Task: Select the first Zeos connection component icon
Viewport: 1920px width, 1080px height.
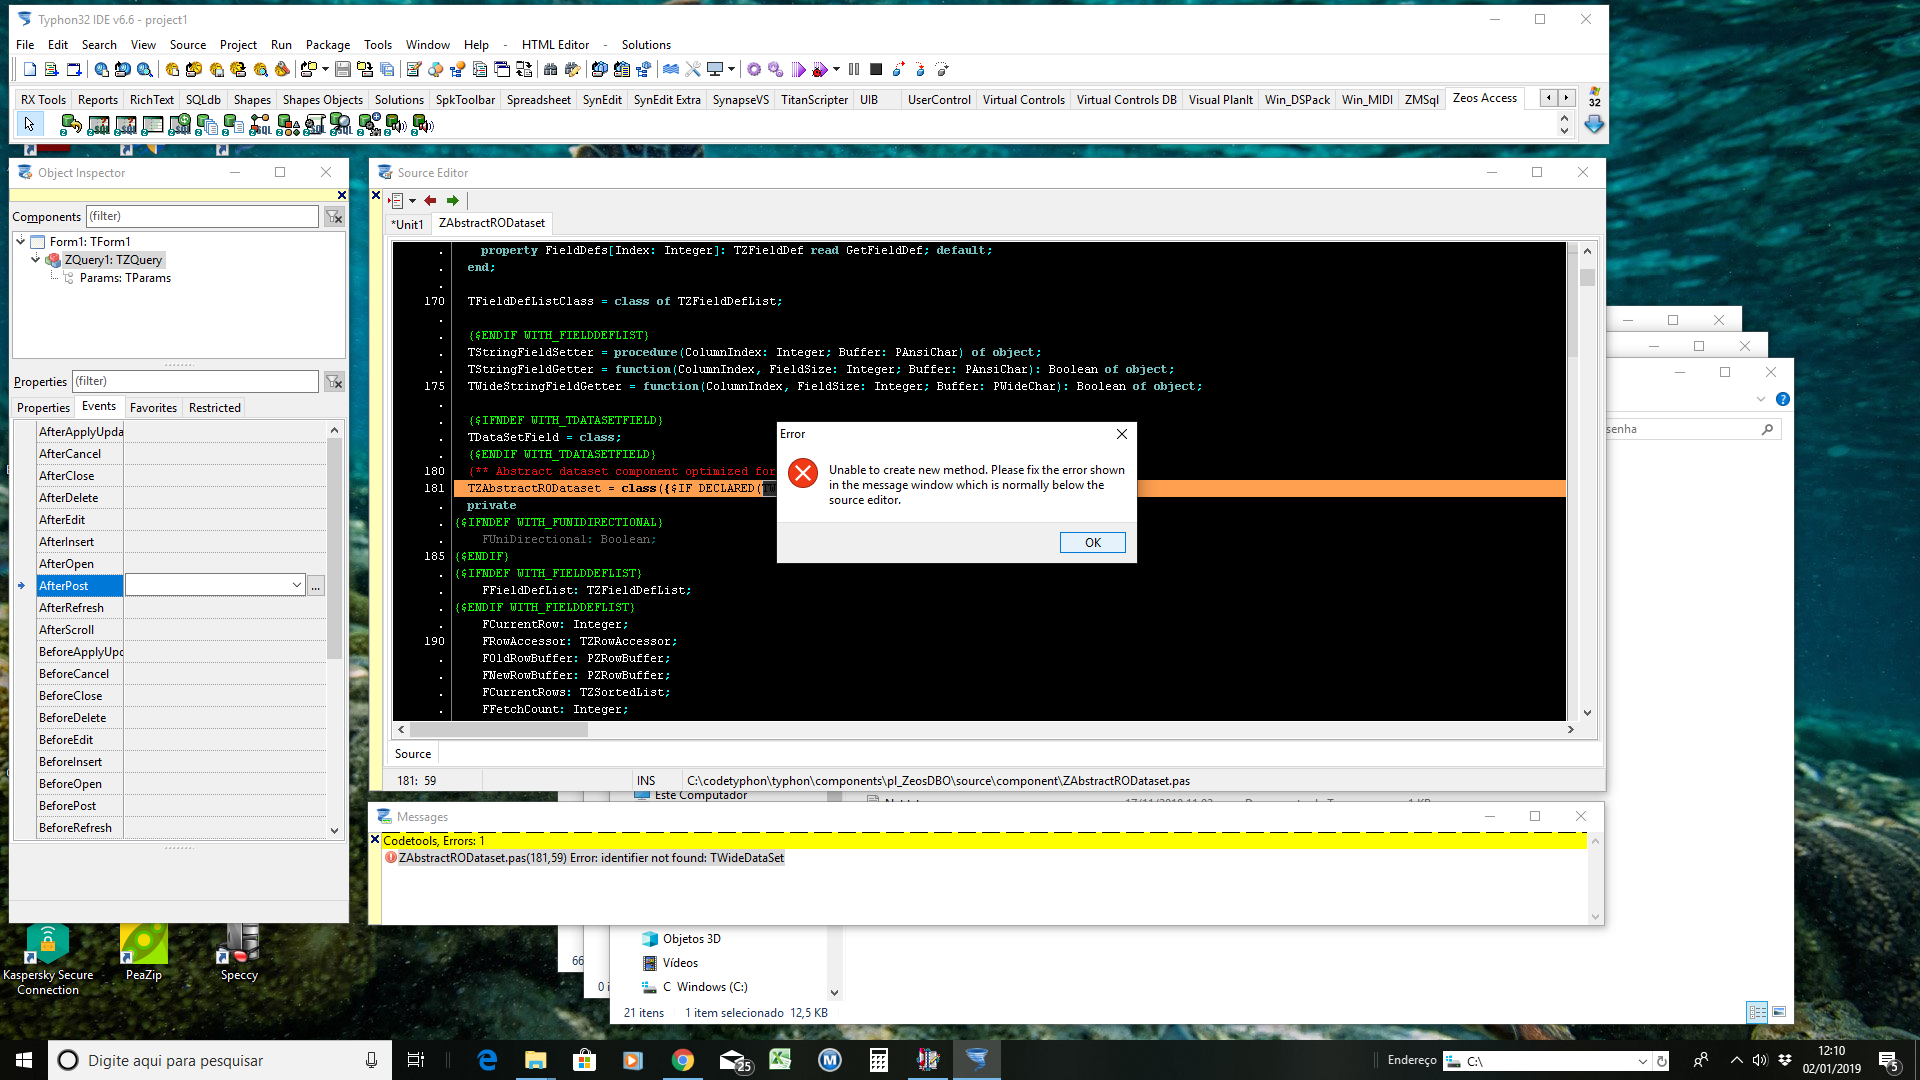Action: pyautogui.click(x=71, y=124)
